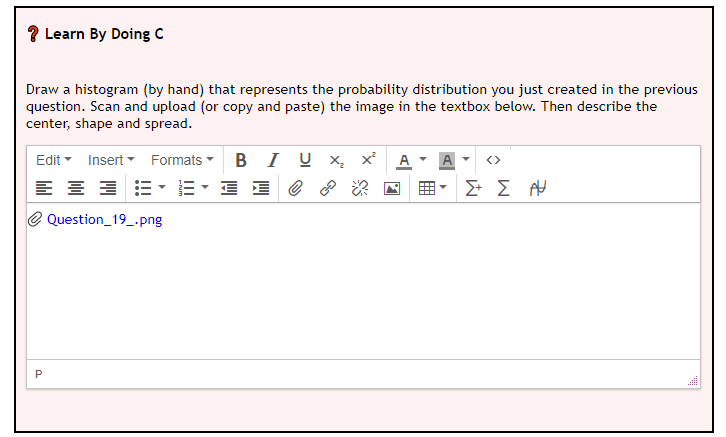Align text left
The image size is (726, 437).
44,188
